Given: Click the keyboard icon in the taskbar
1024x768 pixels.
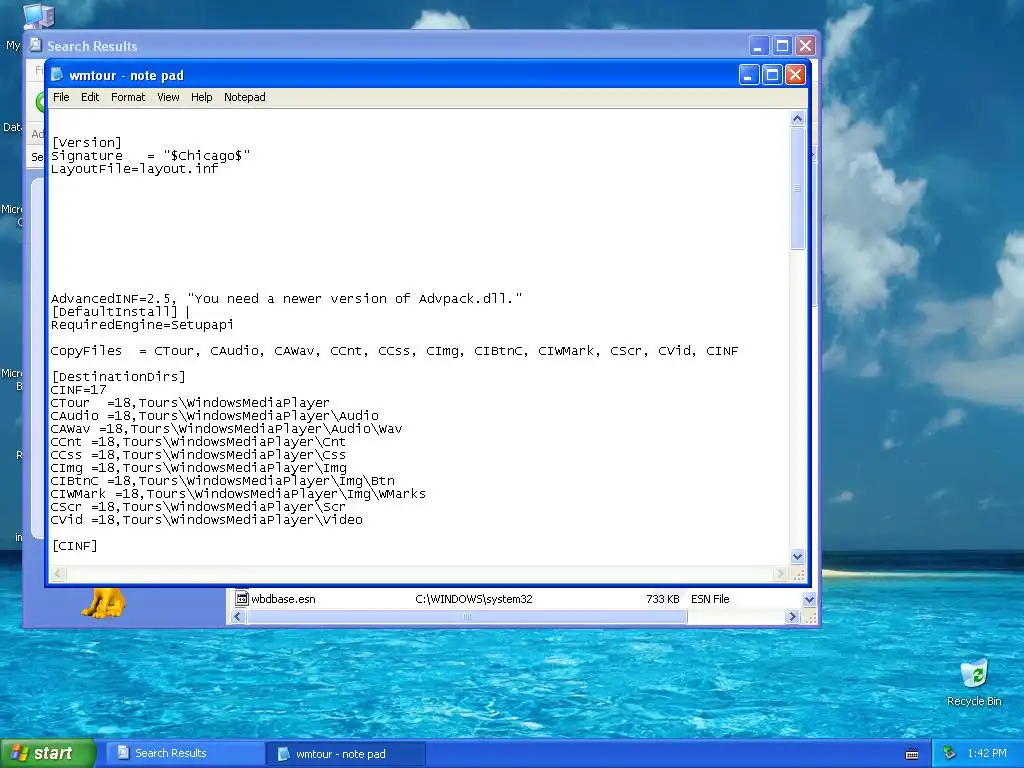Looking at the screenshot, I should pos(912,754).
